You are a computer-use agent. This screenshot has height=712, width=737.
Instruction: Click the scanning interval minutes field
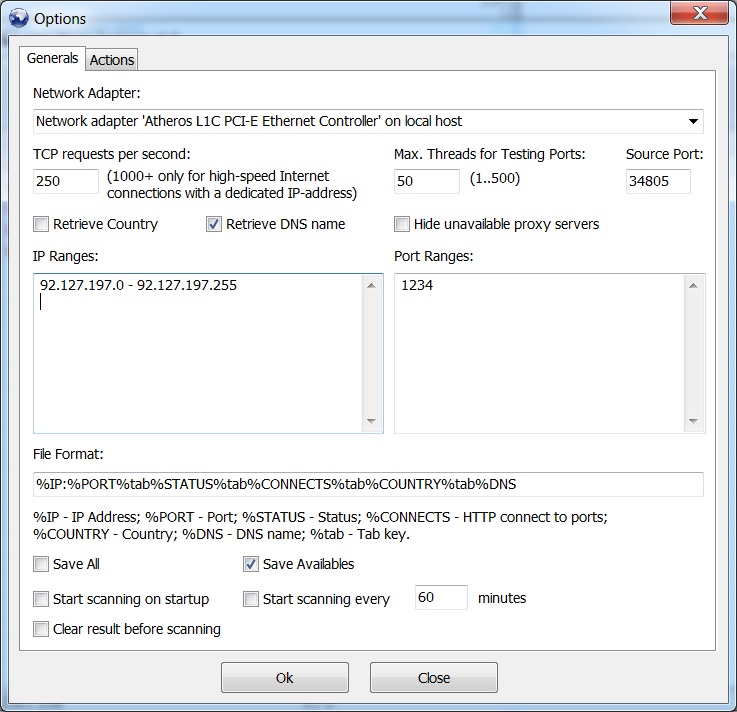tap(441, 597)
